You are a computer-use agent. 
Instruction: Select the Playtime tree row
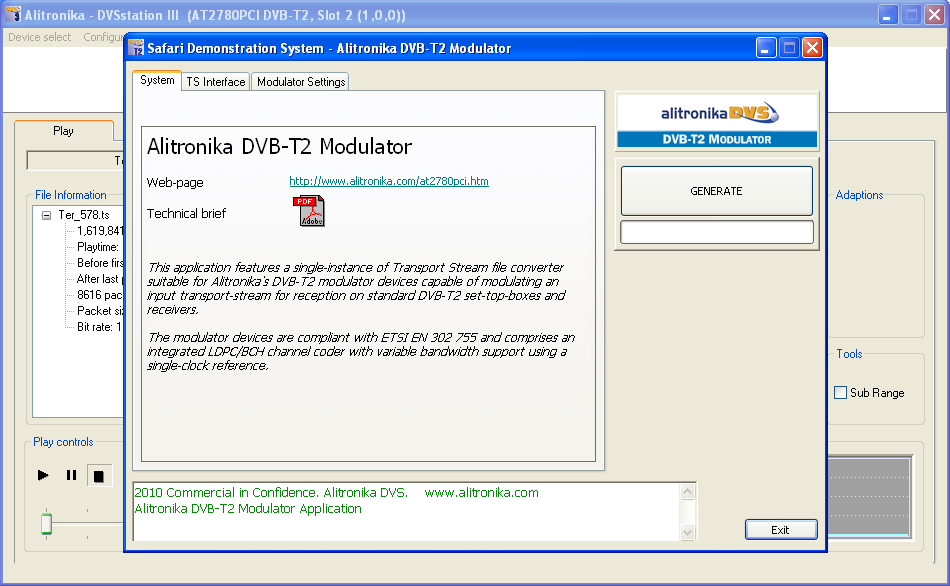pyautogui.click(x=98, y=247)
